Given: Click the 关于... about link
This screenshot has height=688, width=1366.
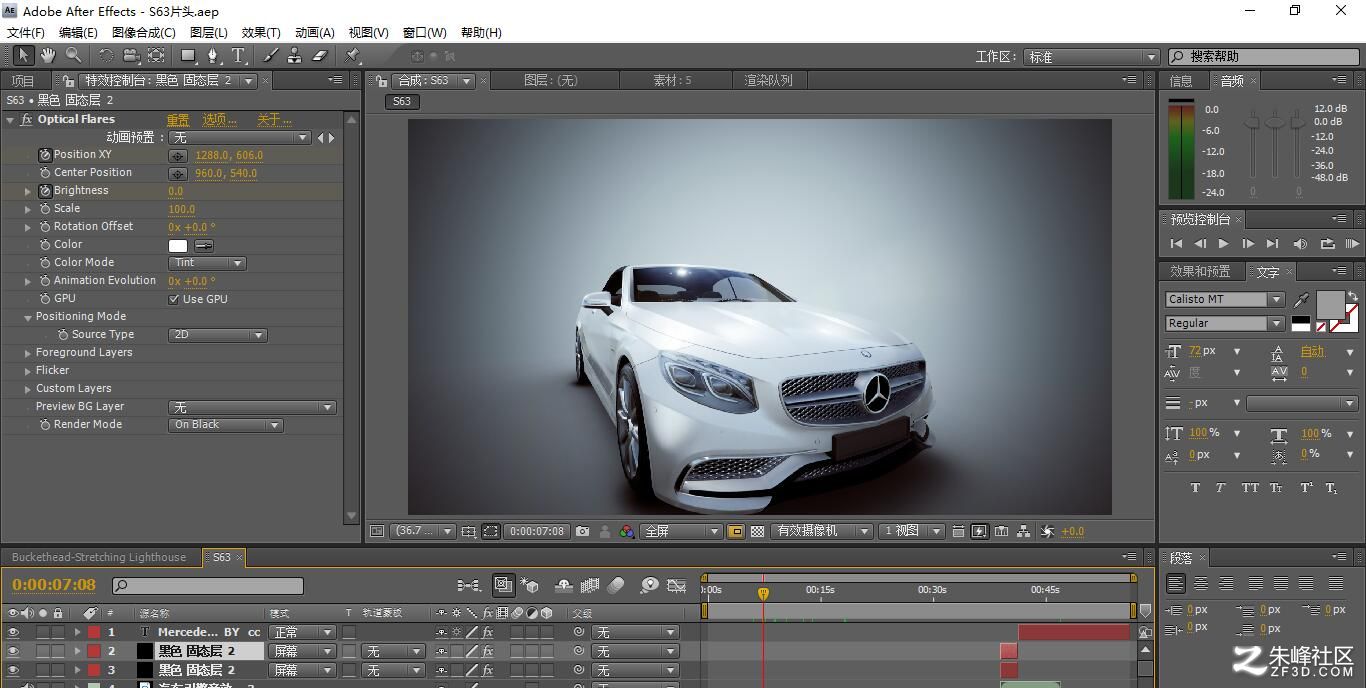Looking at the screenshot, I should tap(274, 120).
